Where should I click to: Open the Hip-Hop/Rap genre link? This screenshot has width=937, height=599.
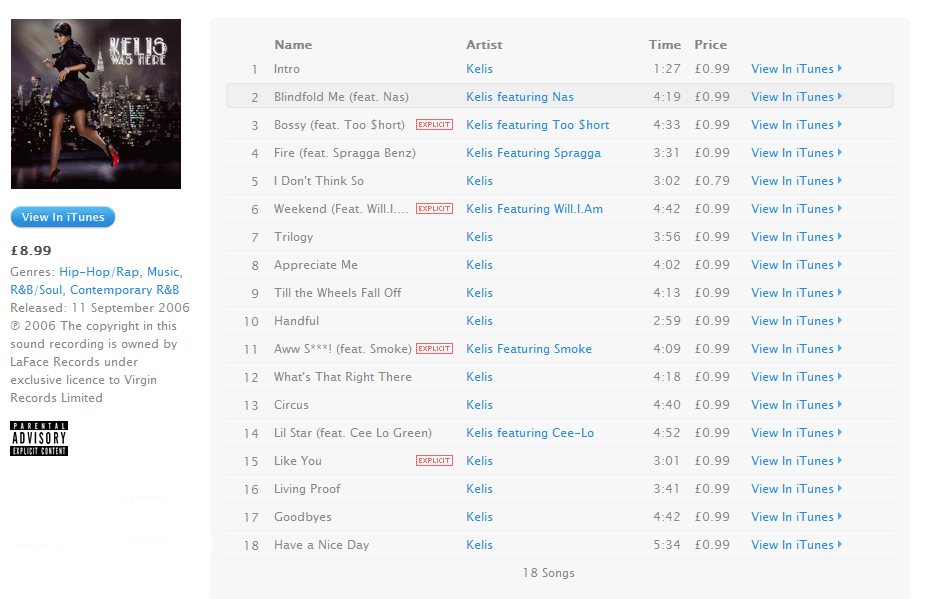tap(99, 272)
